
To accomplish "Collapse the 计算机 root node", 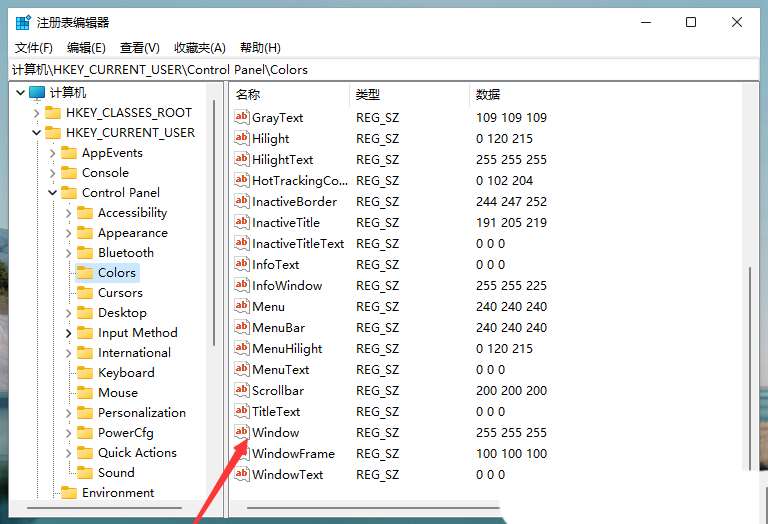I will coord(20,93).
